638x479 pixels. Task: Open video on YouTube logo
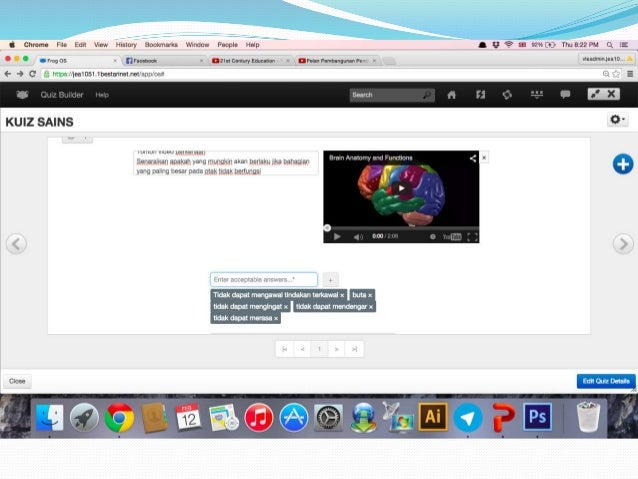point(452,236)
